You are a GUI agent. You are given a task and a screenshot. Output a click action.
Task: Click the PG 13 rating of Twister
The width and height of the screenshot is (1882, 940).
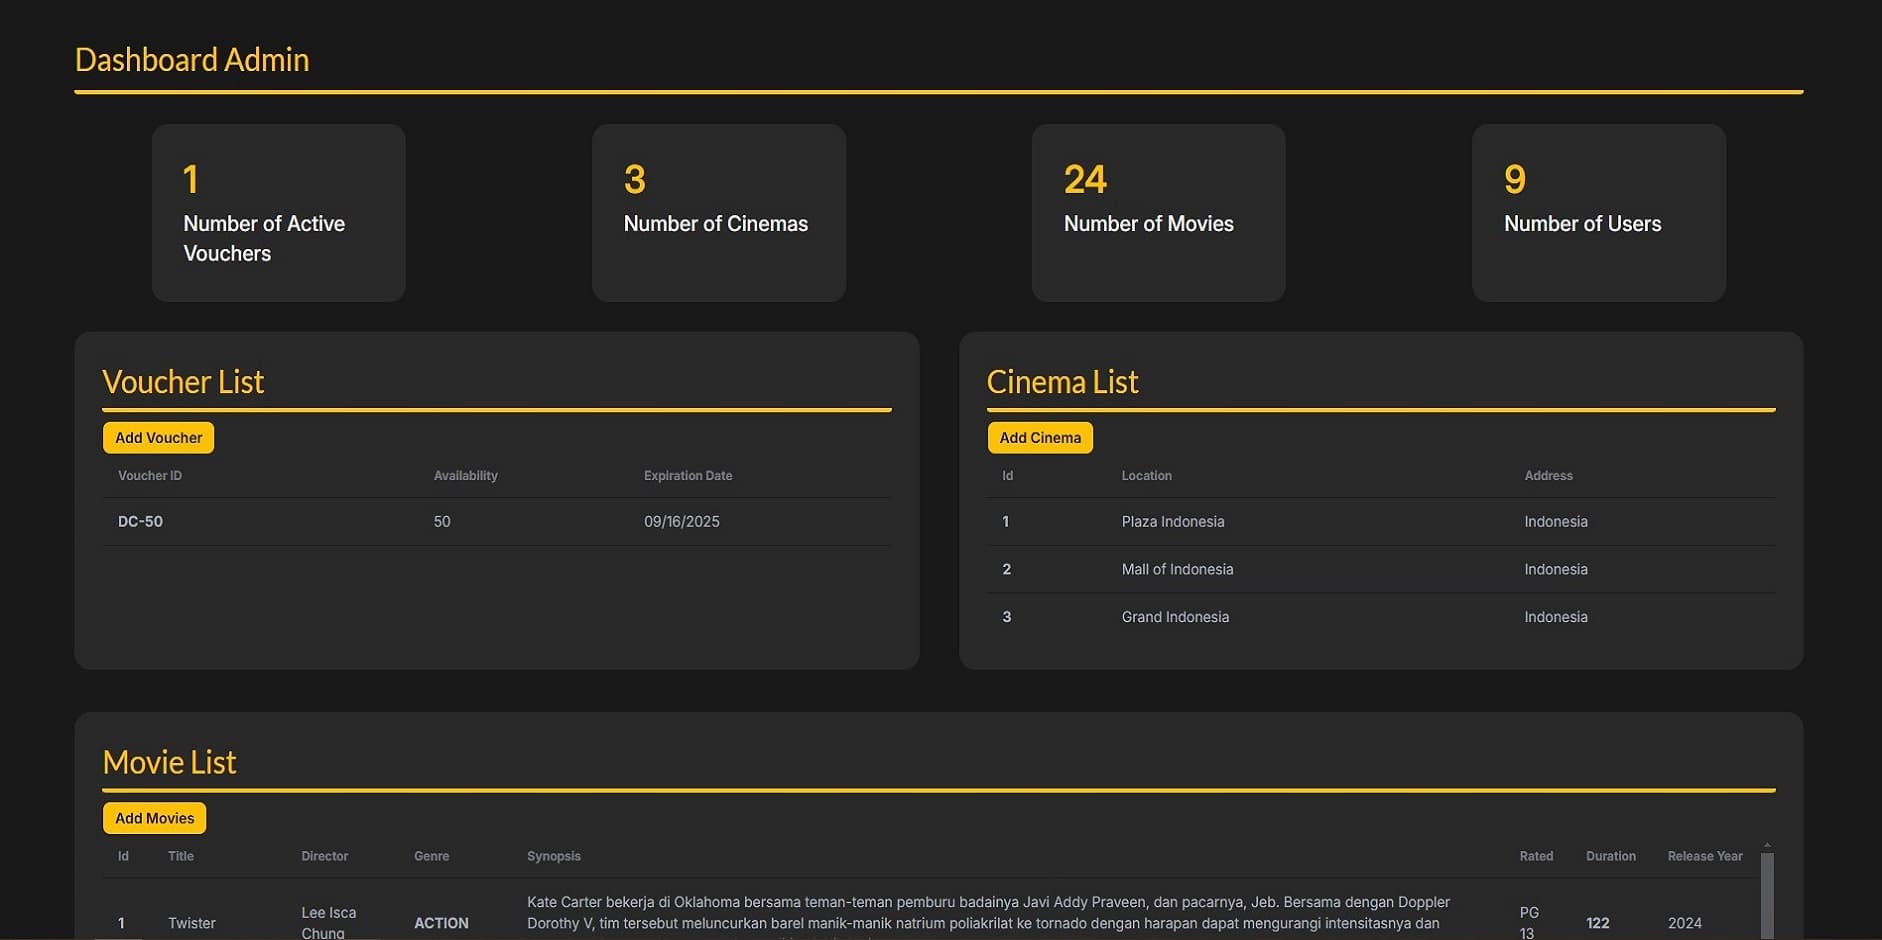(1529, 923)
